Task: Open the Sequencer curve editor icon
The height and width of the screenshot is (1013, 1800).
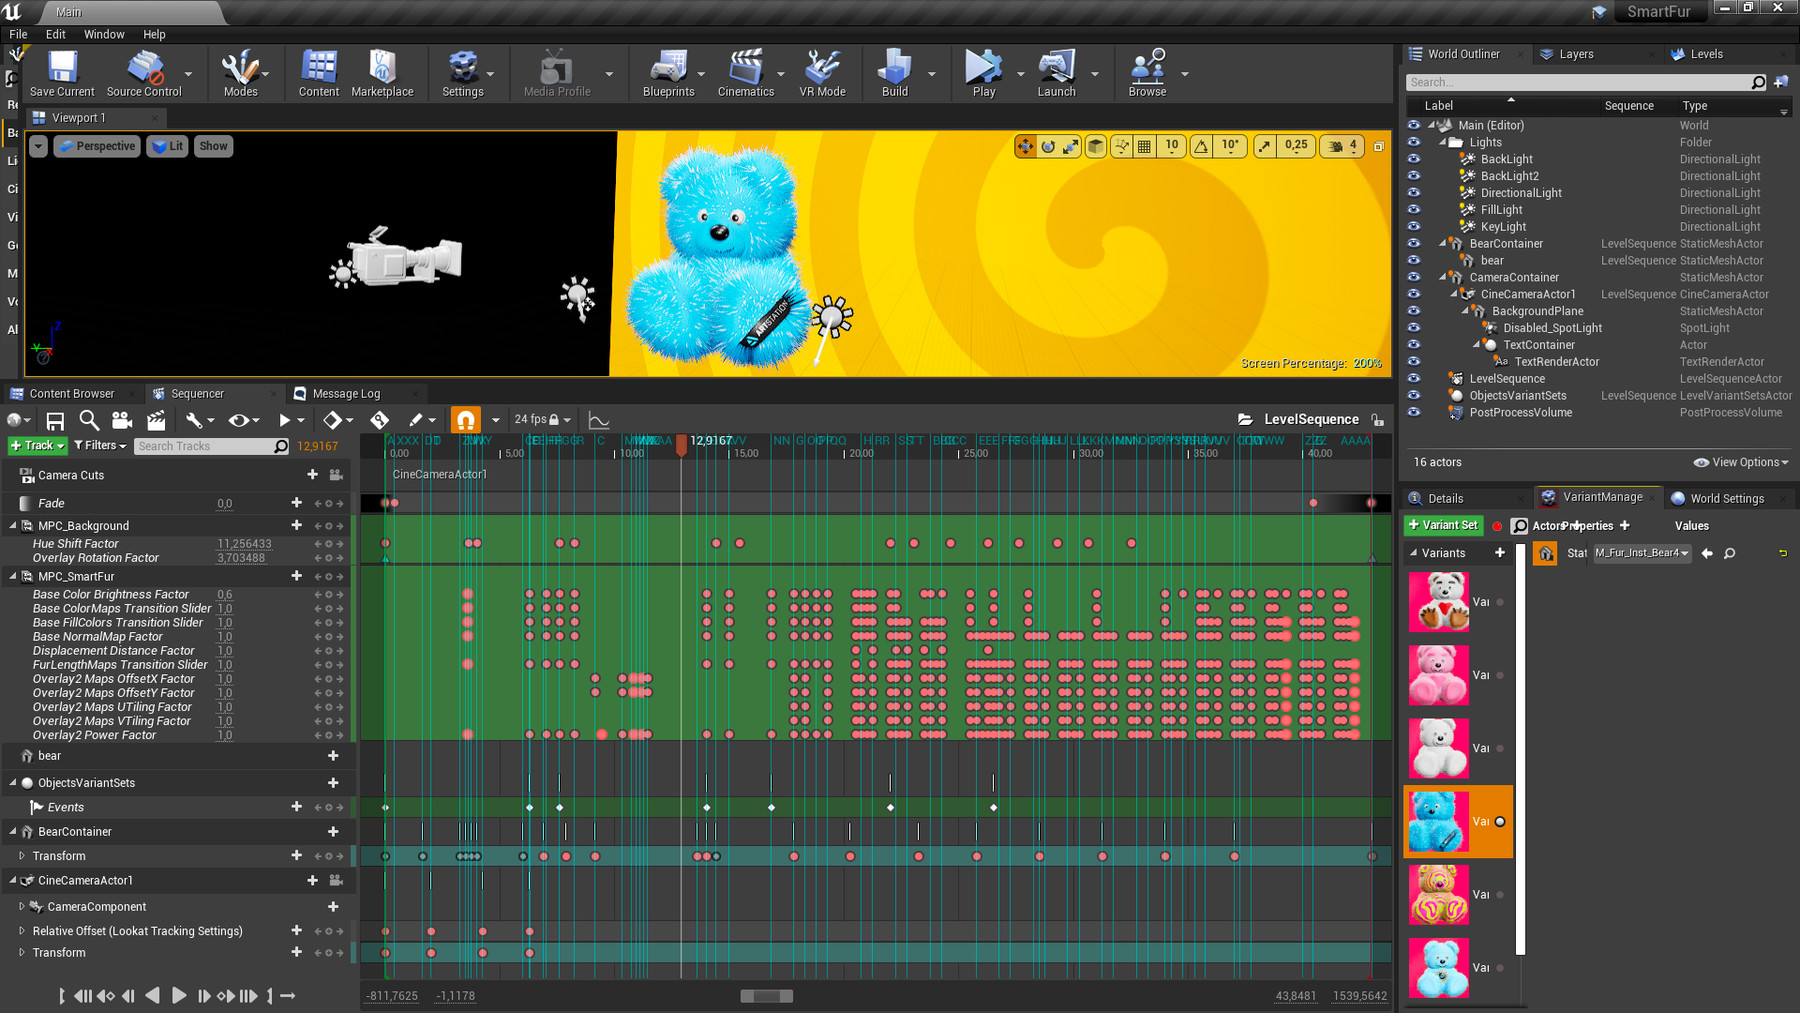Action: 599,420
